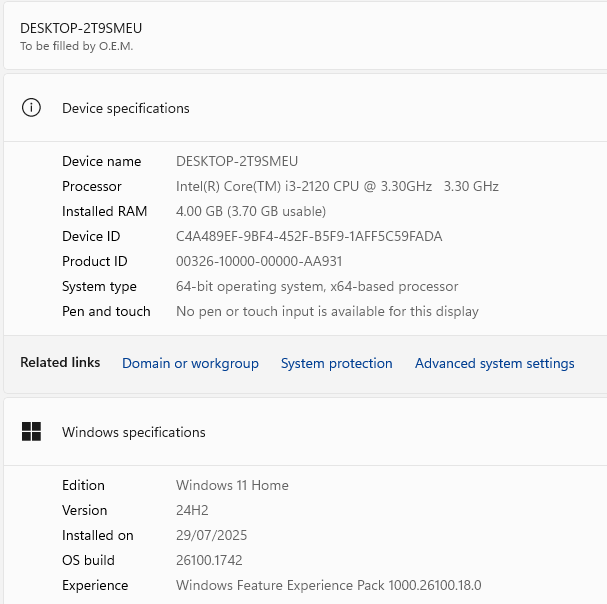Screen dimensions: 607x604
Task: Click the System type value 64-bit operating system
Action: coord(317,287)
